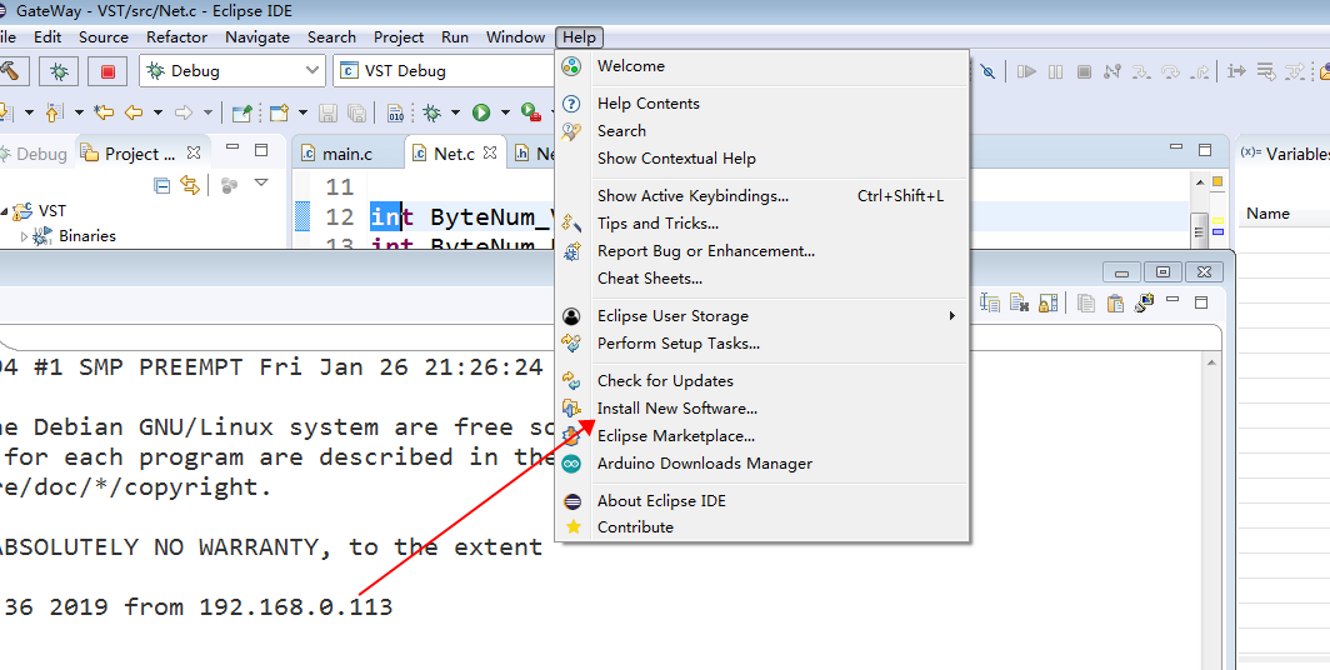Click the Terminate debug icon
1330x670 pixels.
[1084, 71]
